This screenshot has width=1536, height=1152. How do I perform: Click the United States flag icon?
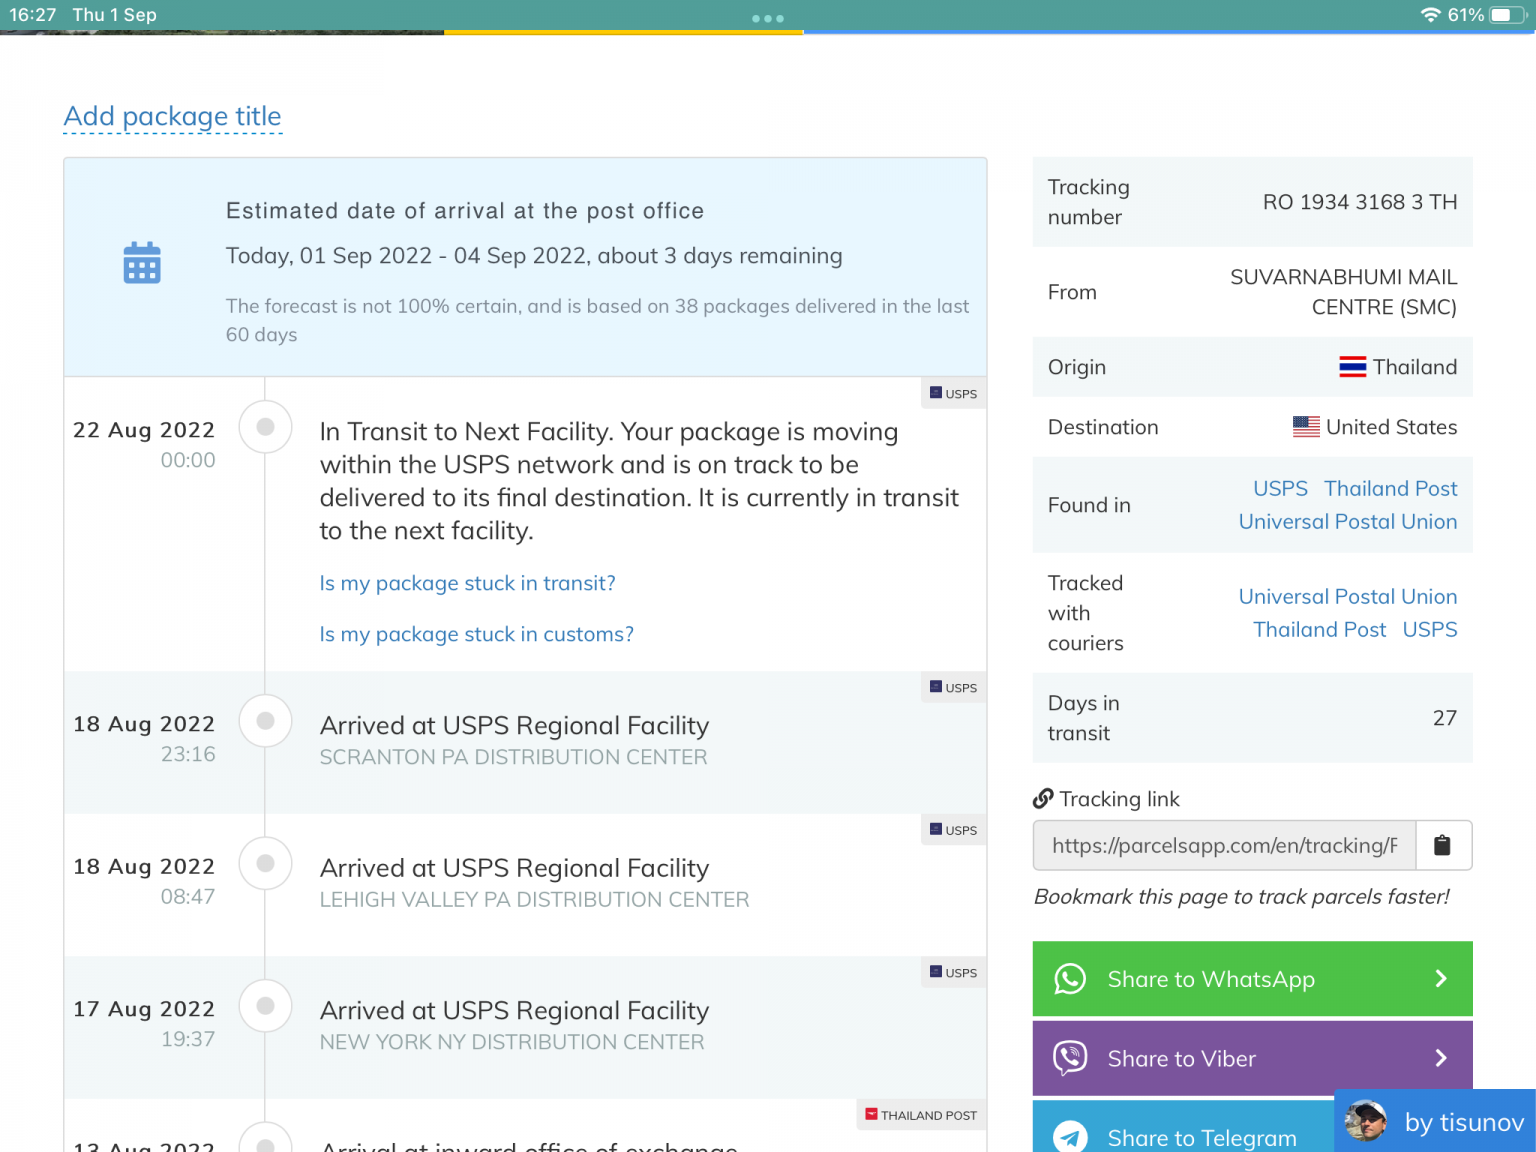[x=1306, y=427]
